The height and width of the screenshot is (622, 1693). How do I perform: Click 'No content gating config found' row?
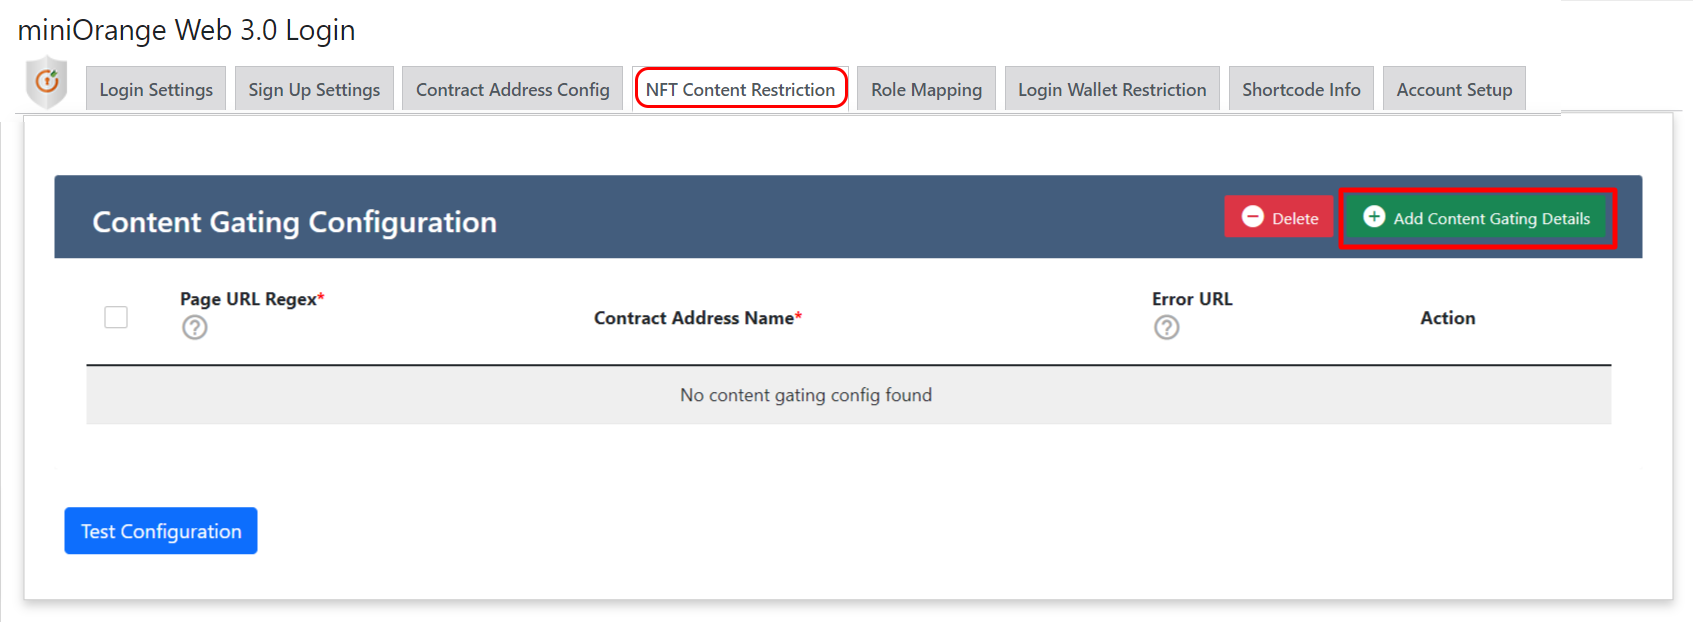(x=849, y=395)
